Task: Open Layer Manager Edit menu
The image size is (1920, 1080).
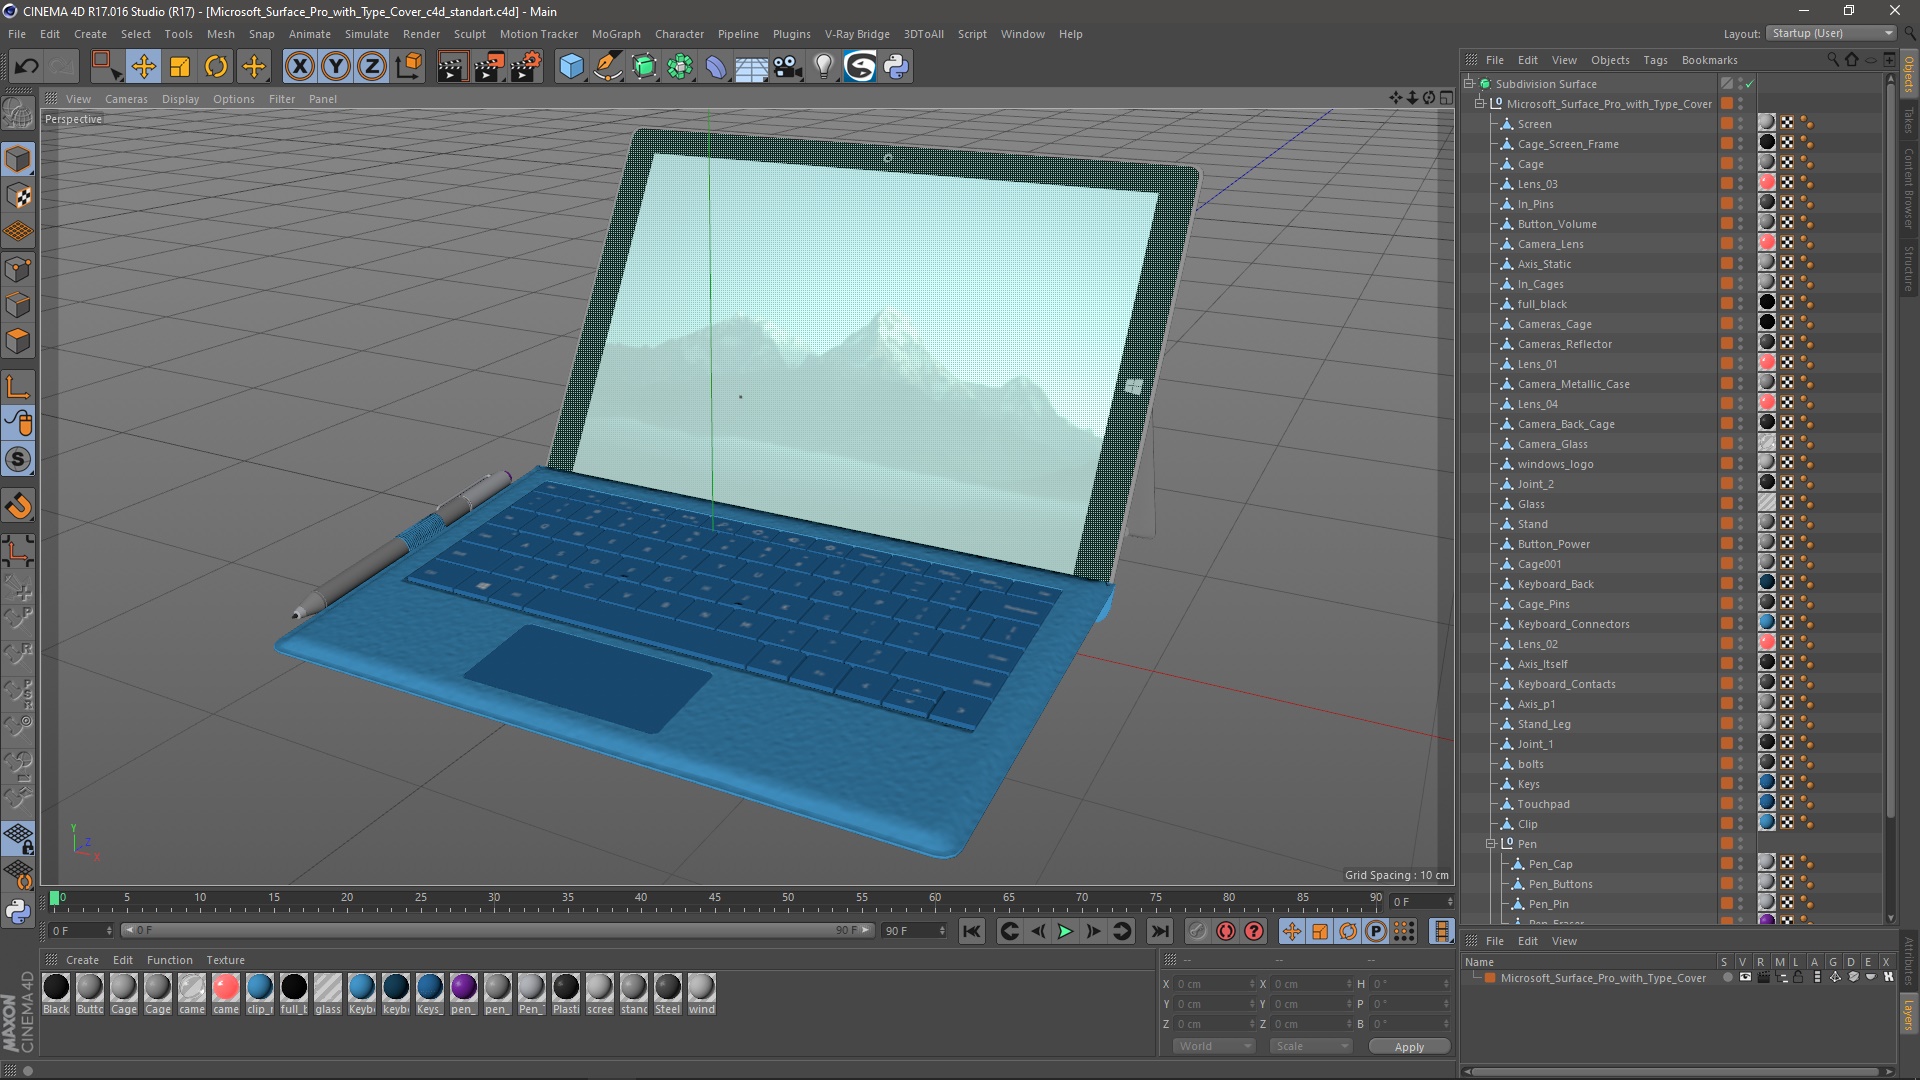Action: click(1527, 941)
